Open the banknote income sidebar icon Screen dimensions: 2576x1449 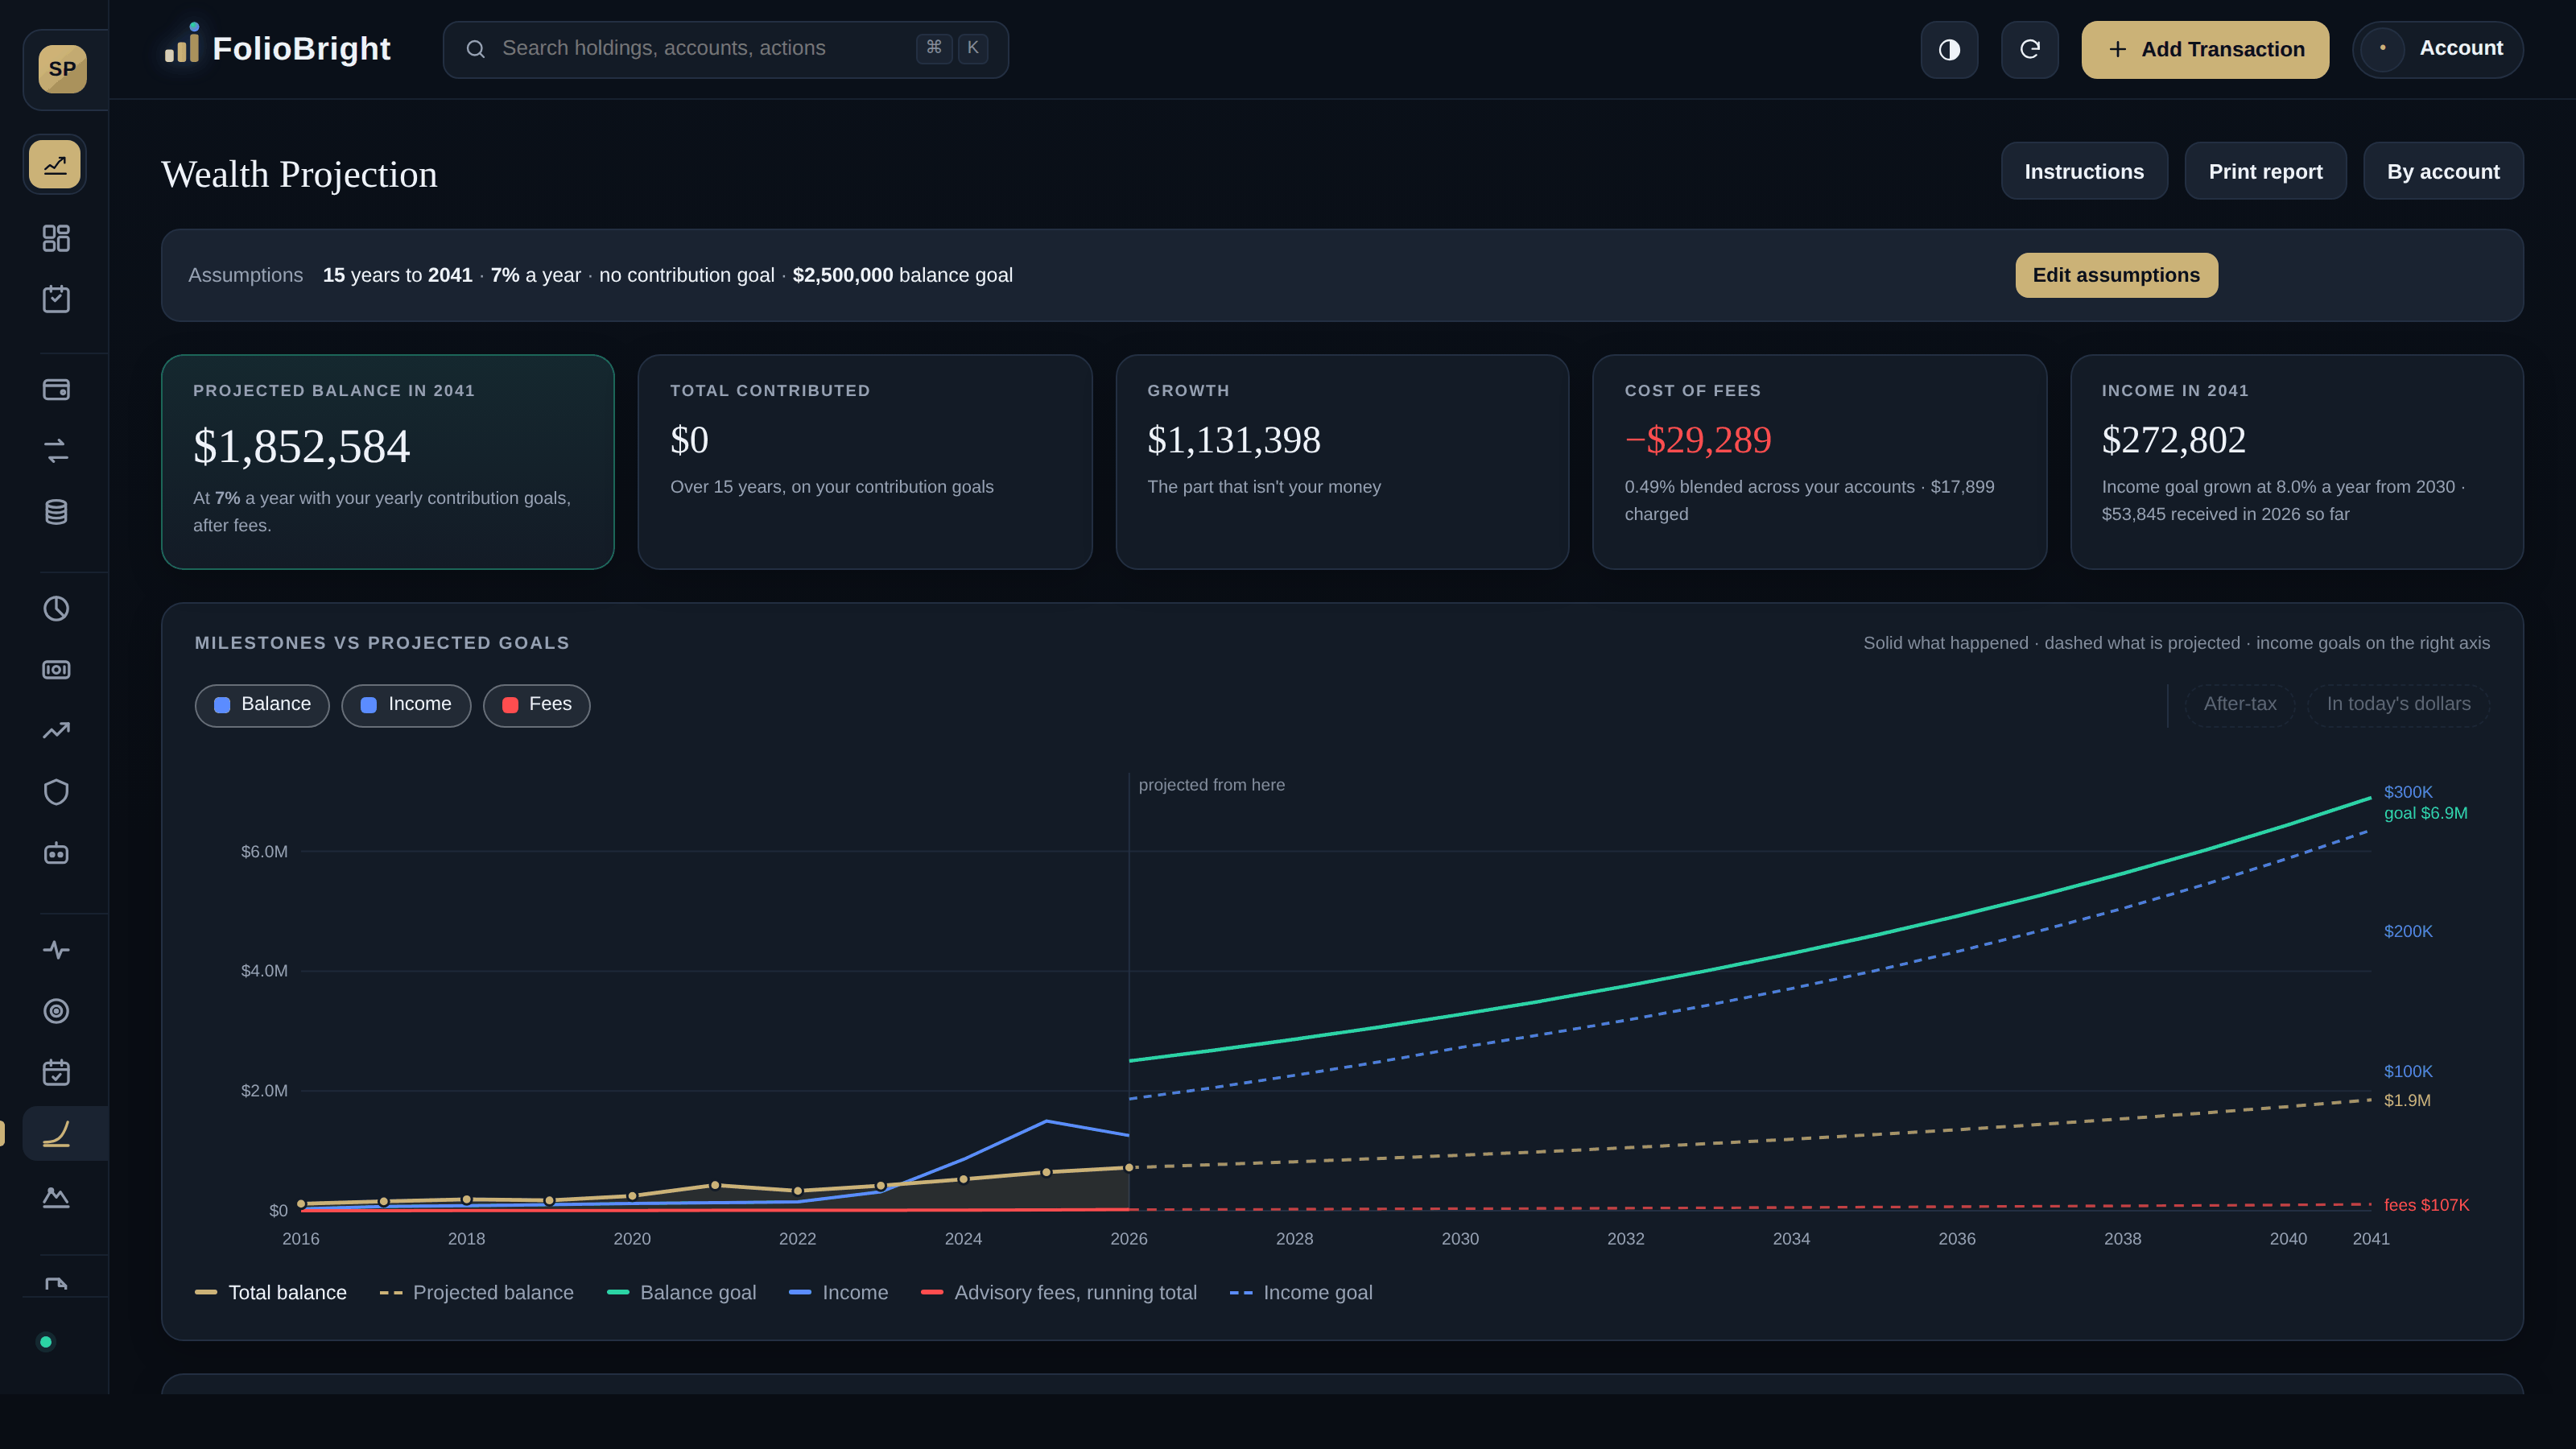click(56, 670)
